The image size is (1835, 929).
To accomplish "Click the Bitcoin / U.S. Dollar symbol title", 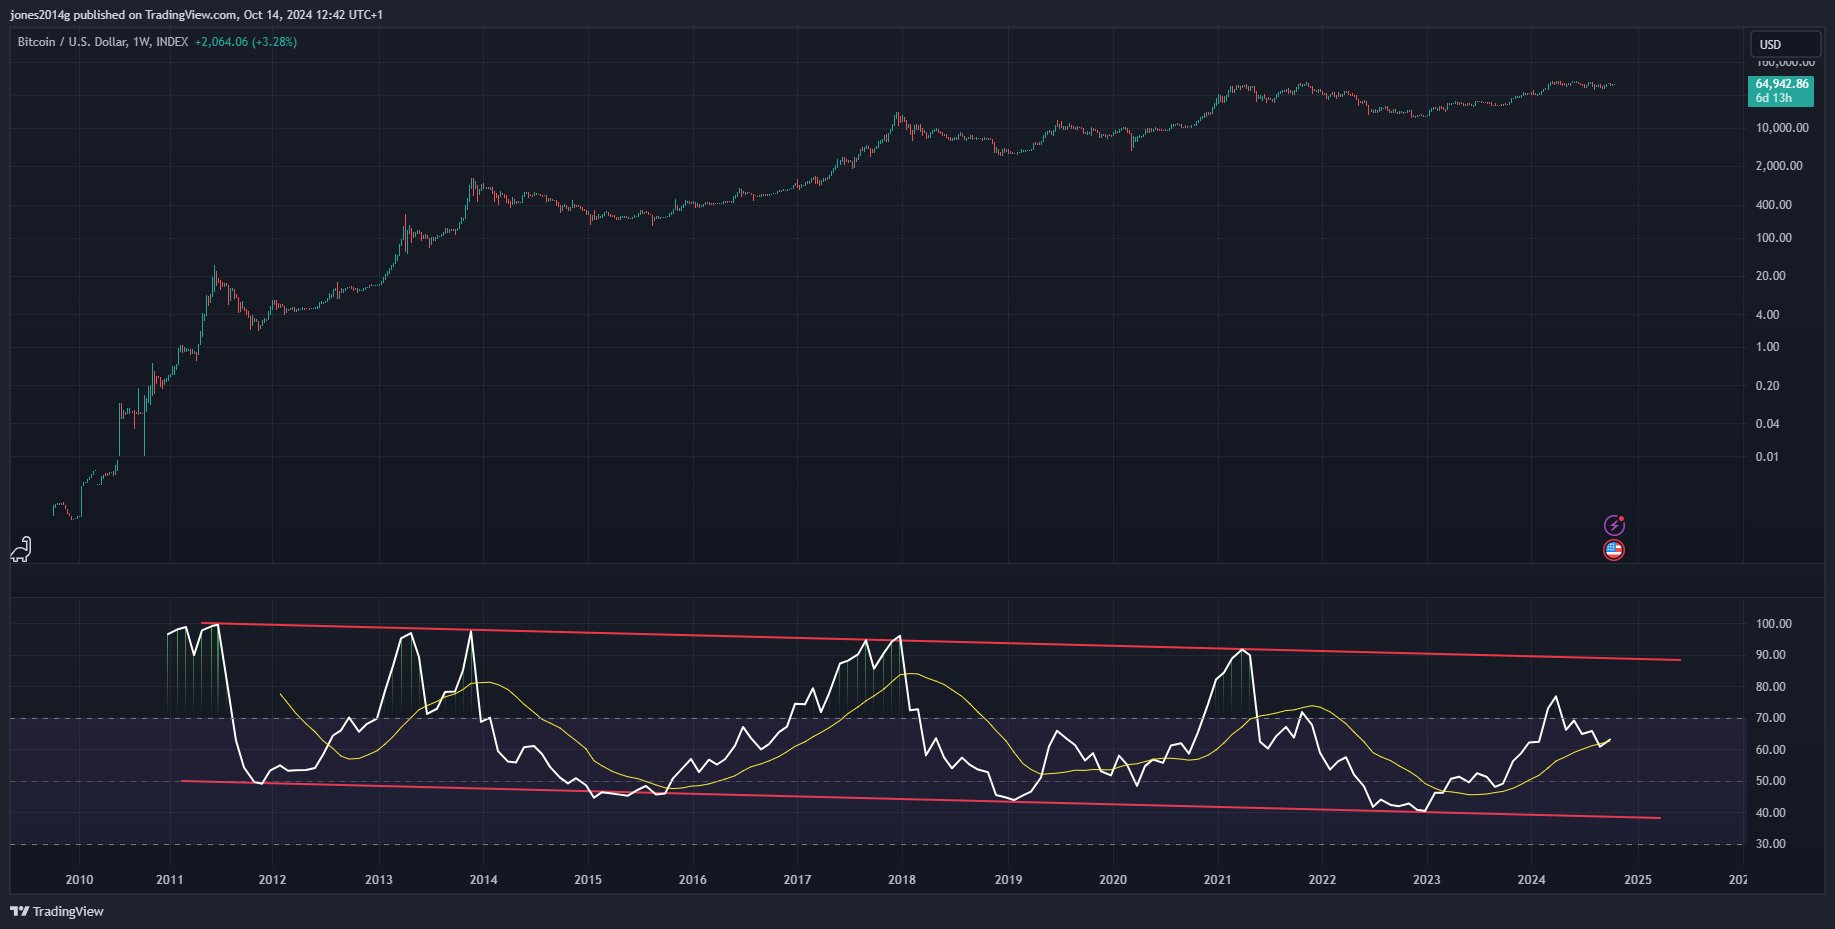I will (x=72, y=42).
